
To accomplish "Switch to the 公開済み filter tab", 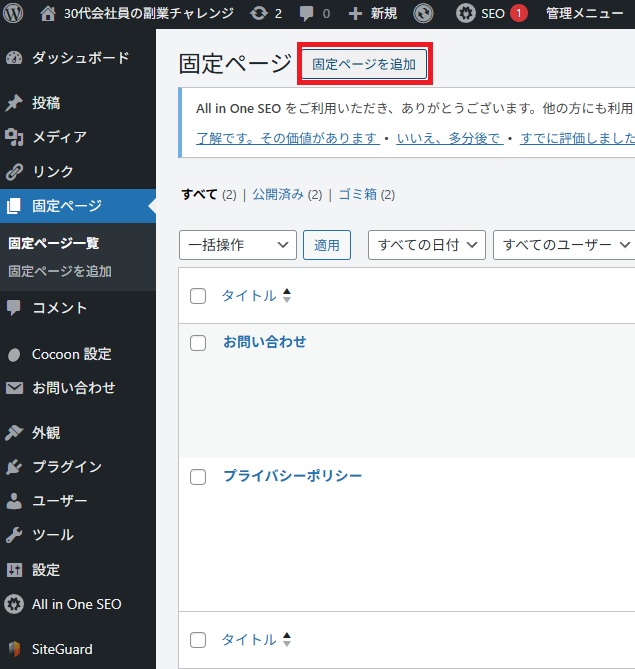I will 278,195.
